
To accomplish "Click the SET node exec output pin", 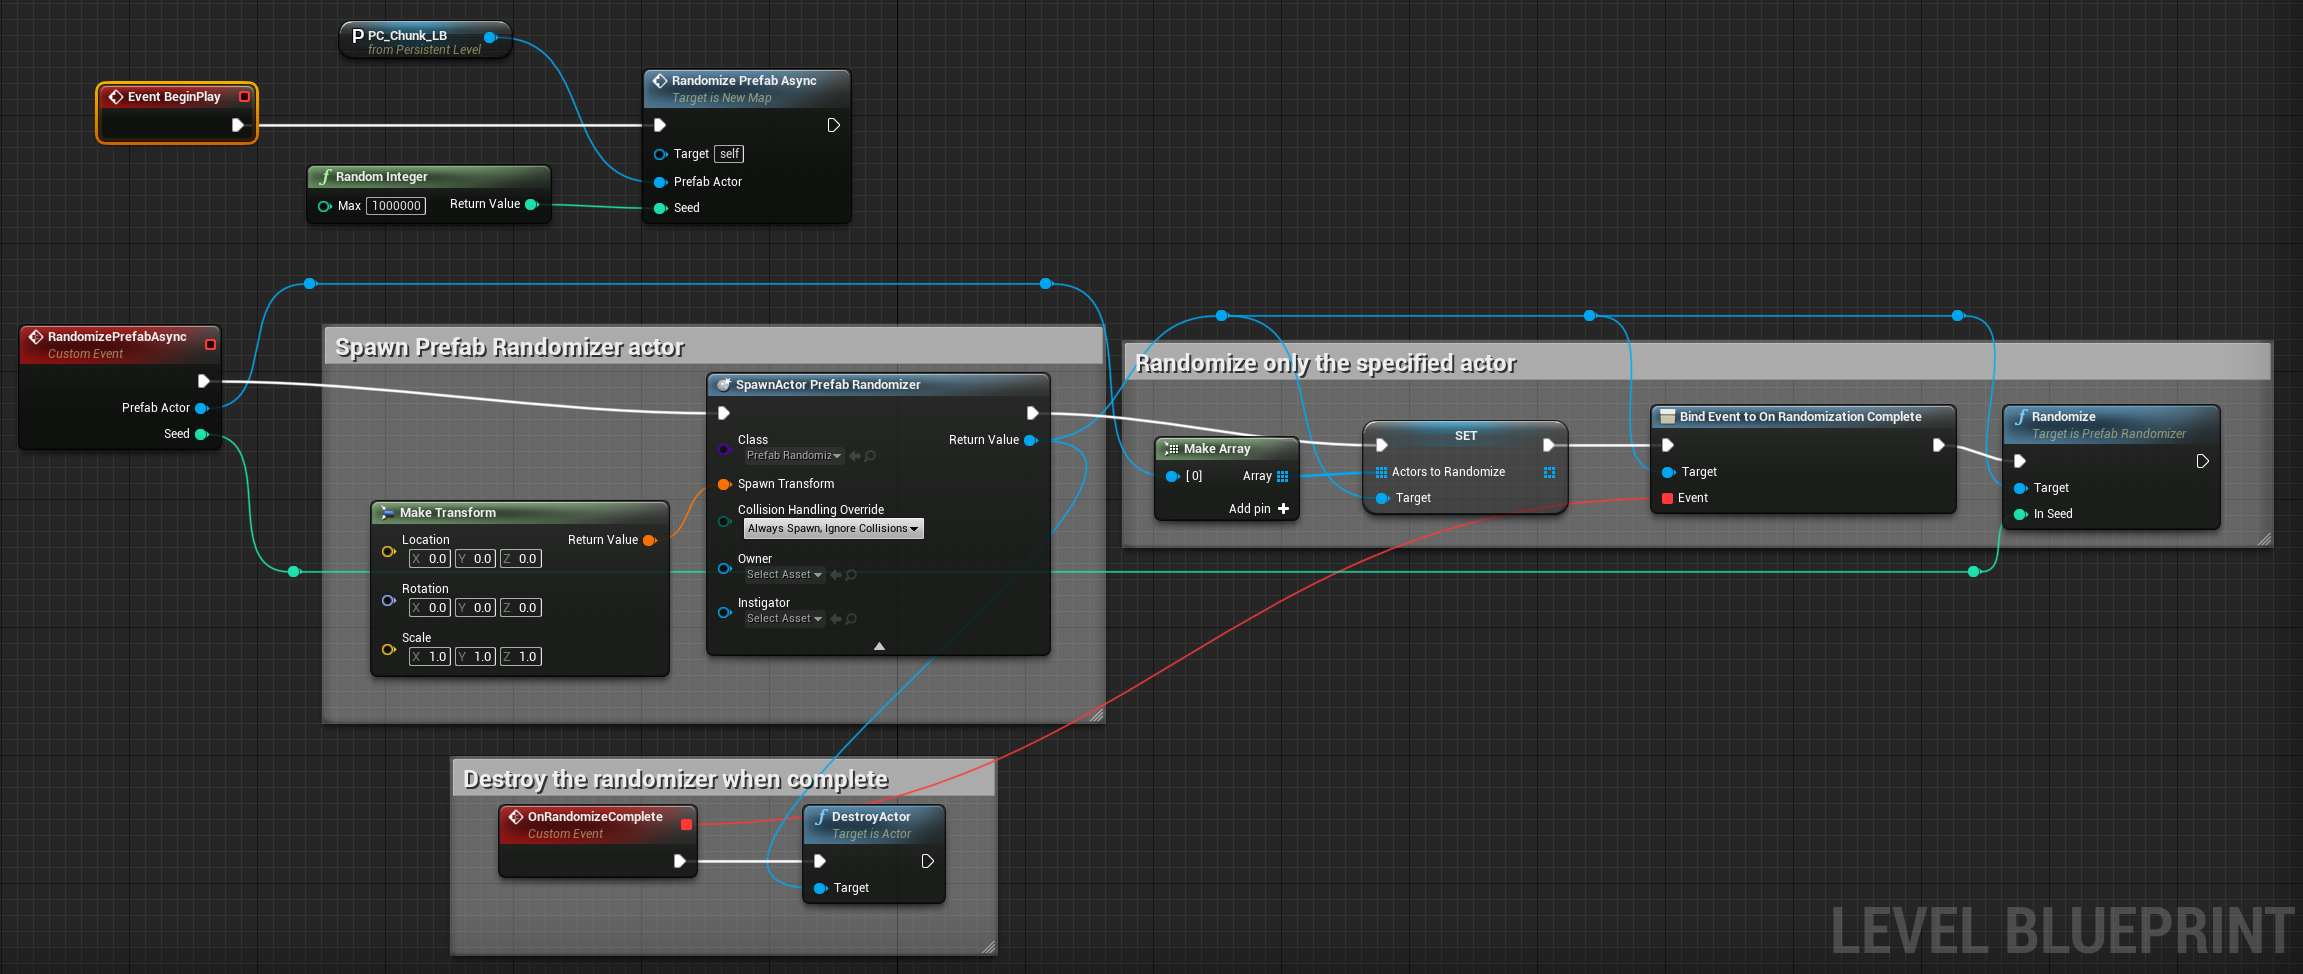I will tap(1548, 445).
